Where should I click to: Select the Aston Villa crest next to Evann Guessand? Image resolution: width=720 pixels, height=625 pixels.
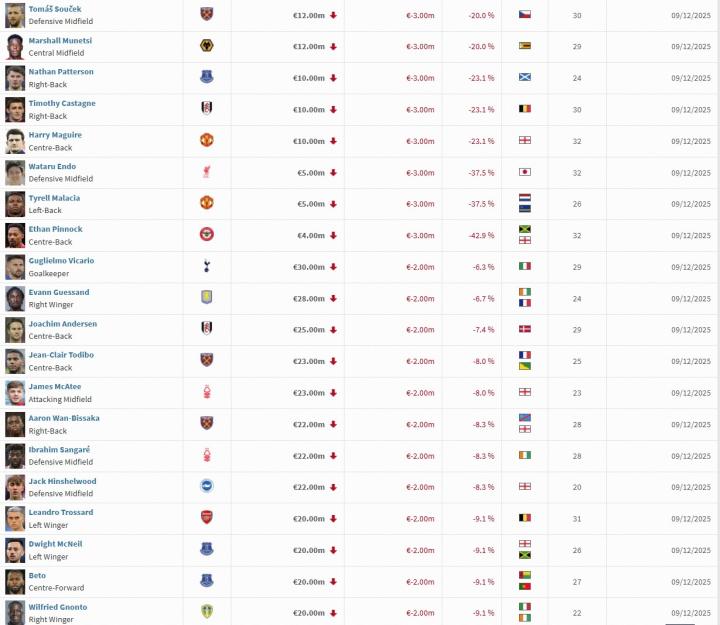pyautogui.click(x=207, y=298)
